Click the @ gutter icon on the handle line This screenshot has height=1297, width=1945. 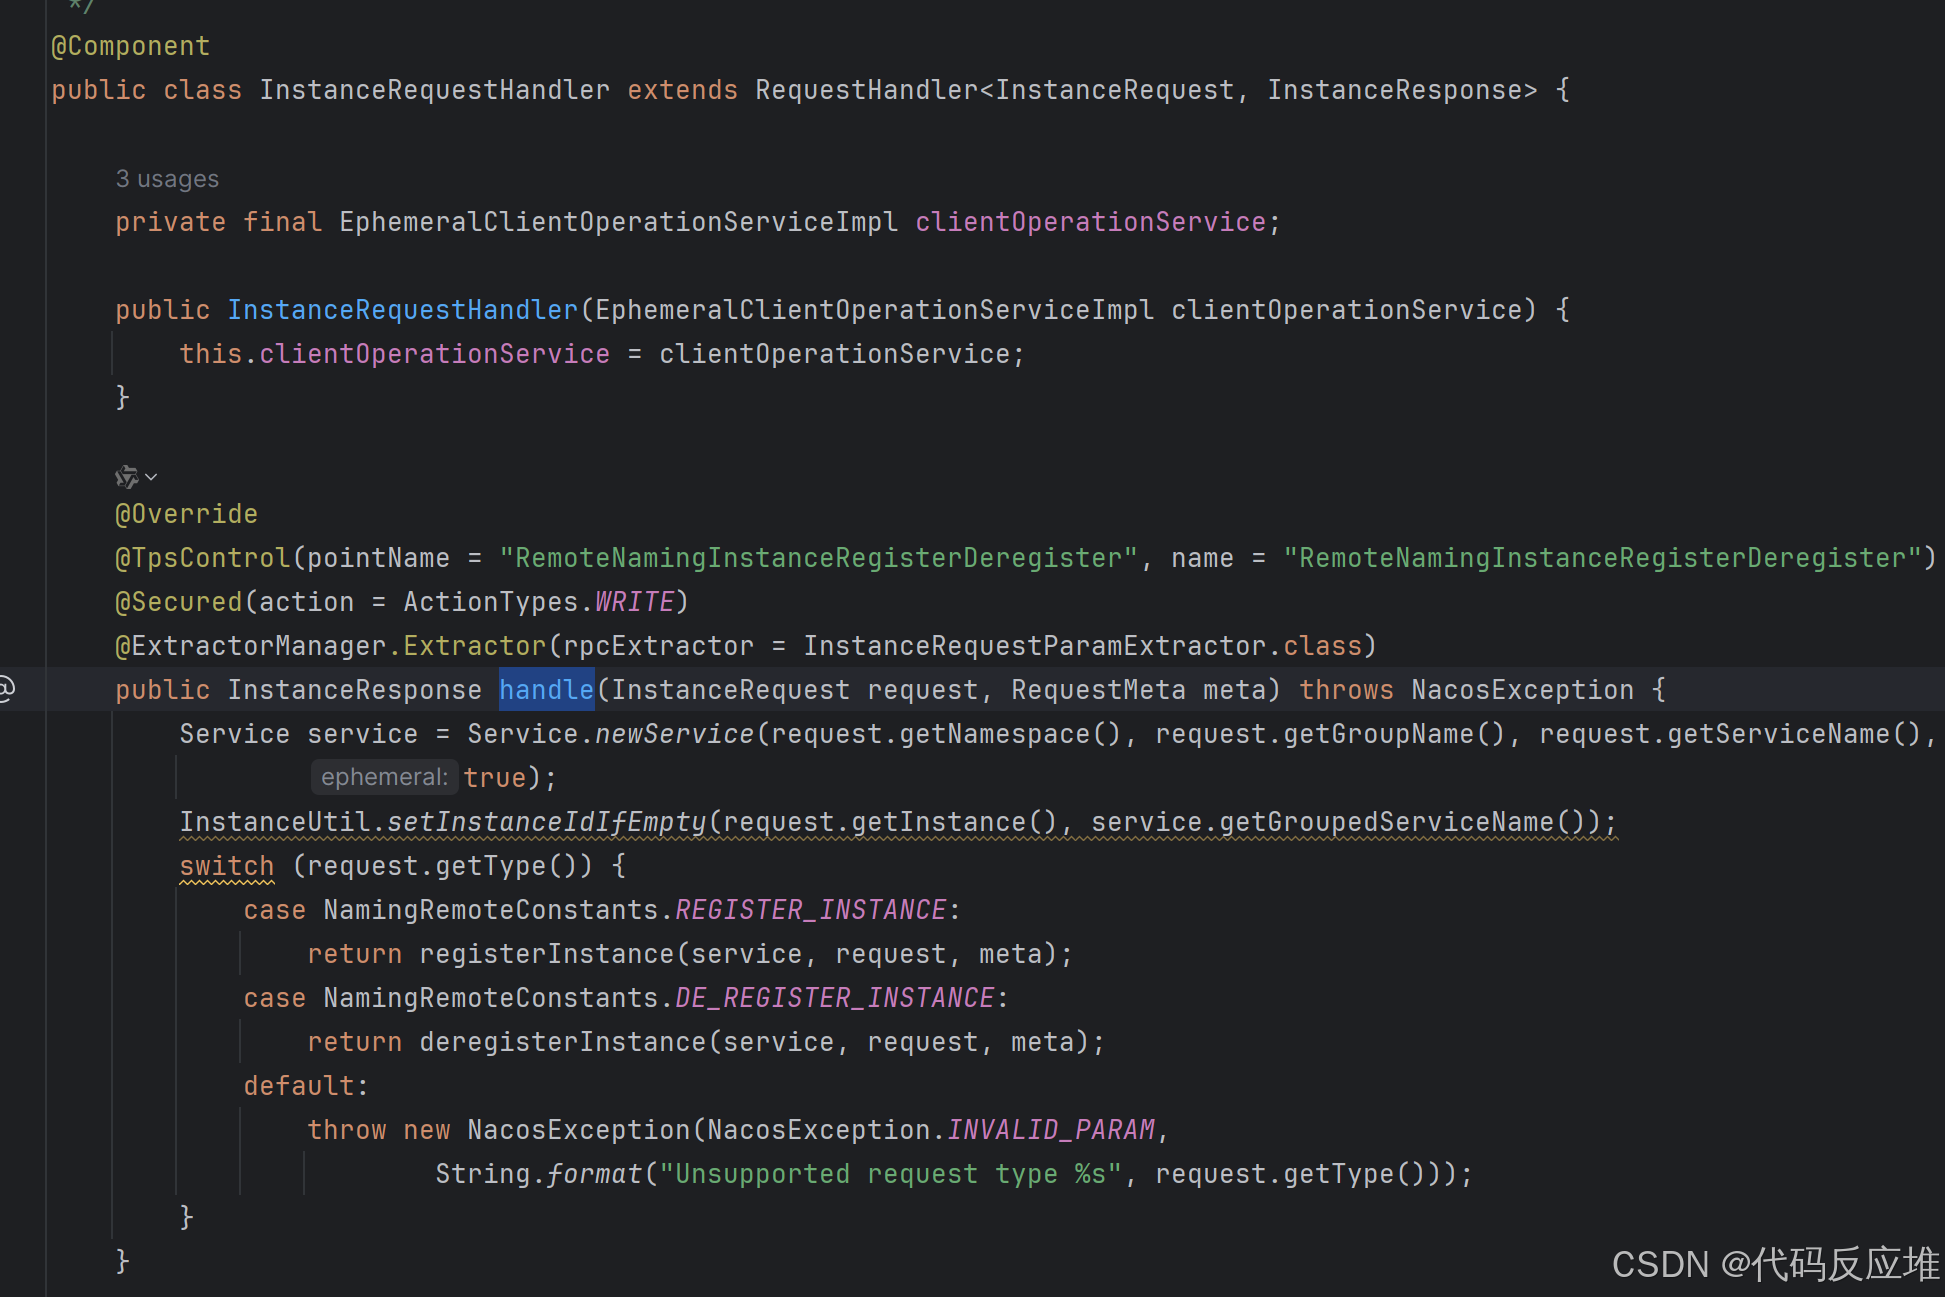click(x=6, y=689)
